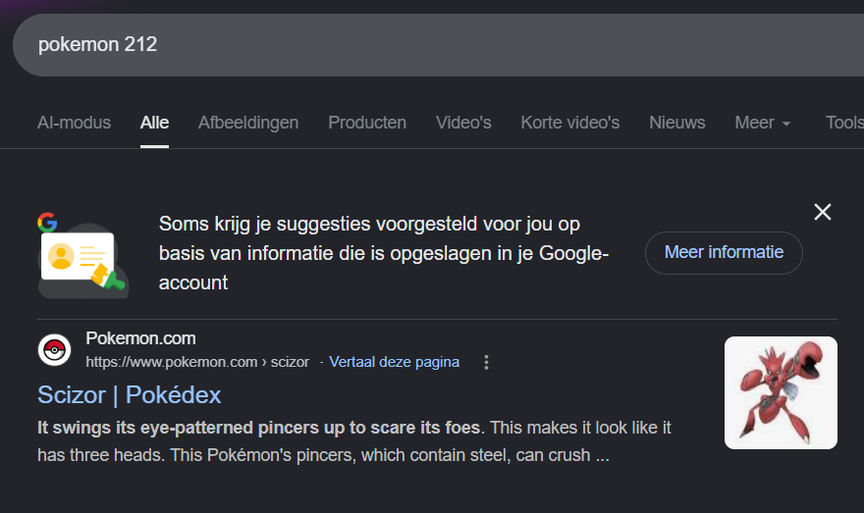Expand the Meer dropdown menu
This screenshot has width=864, height=513.
[762, 122]
